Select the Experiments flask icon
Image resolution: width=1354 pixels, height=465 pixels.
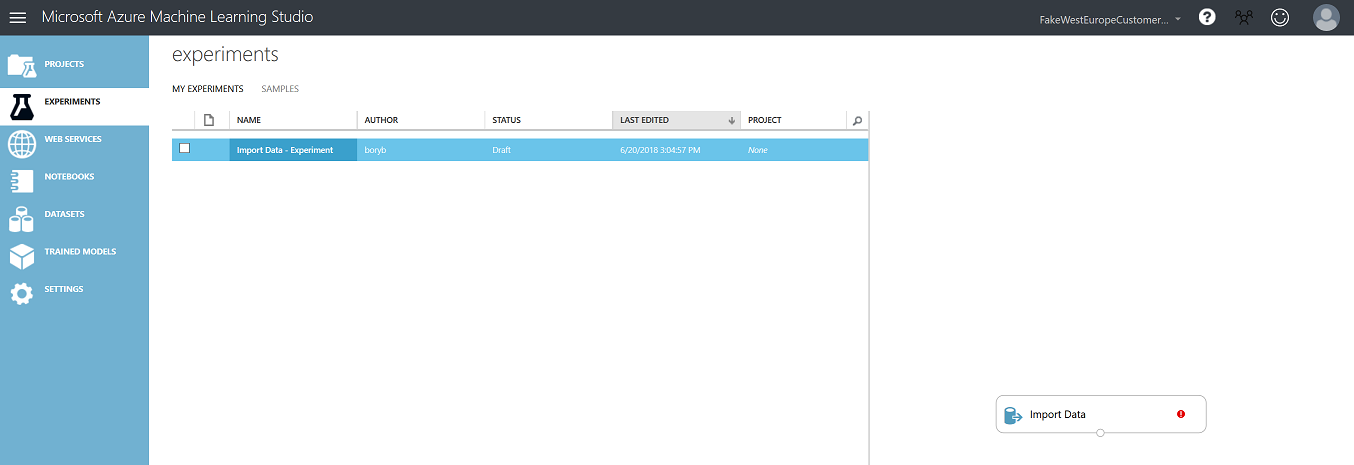point(22,104)
